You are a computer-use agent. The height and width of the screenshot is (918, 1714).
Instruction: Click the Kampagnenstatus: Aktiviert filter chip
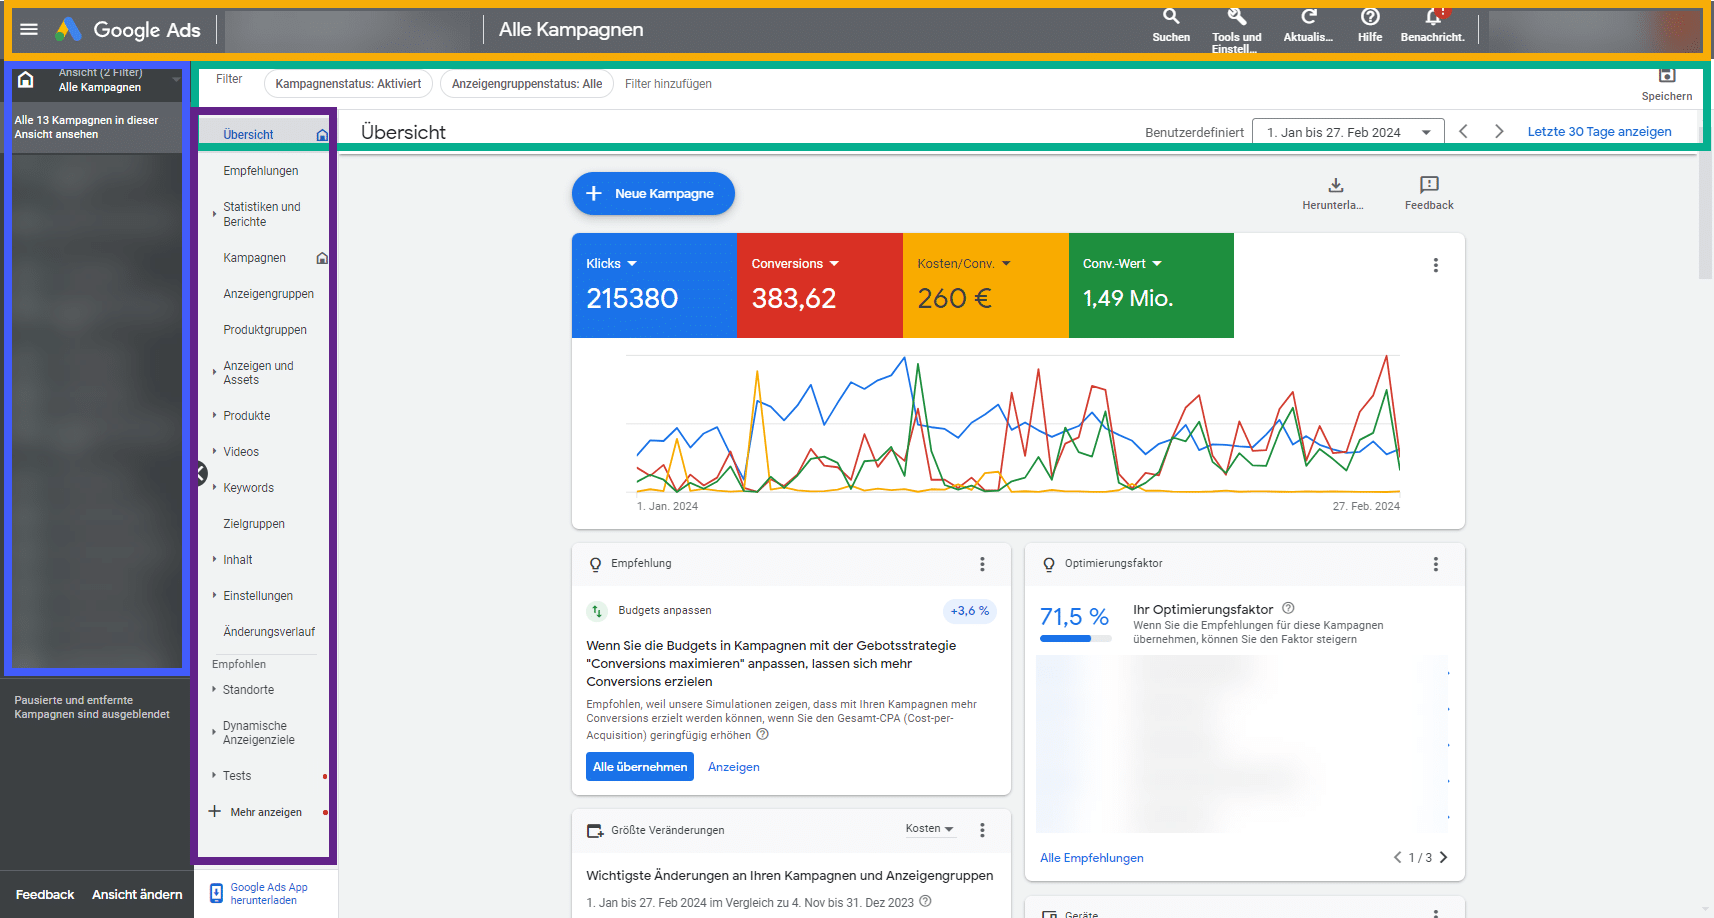click(x=348, y=84)
